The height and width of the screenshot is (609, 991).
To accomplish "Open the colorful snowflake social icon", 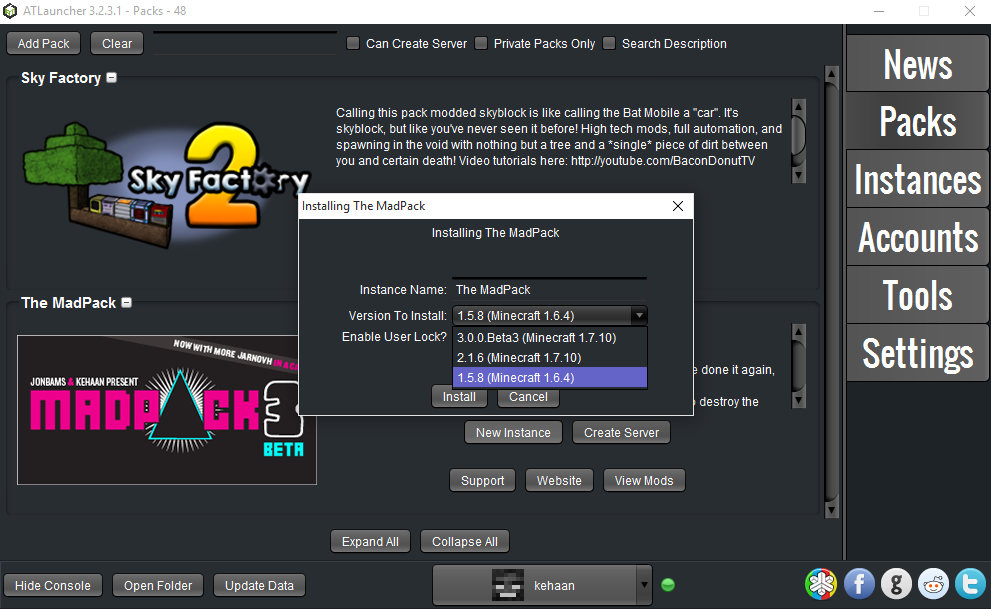I will click(x=820, y=583).
